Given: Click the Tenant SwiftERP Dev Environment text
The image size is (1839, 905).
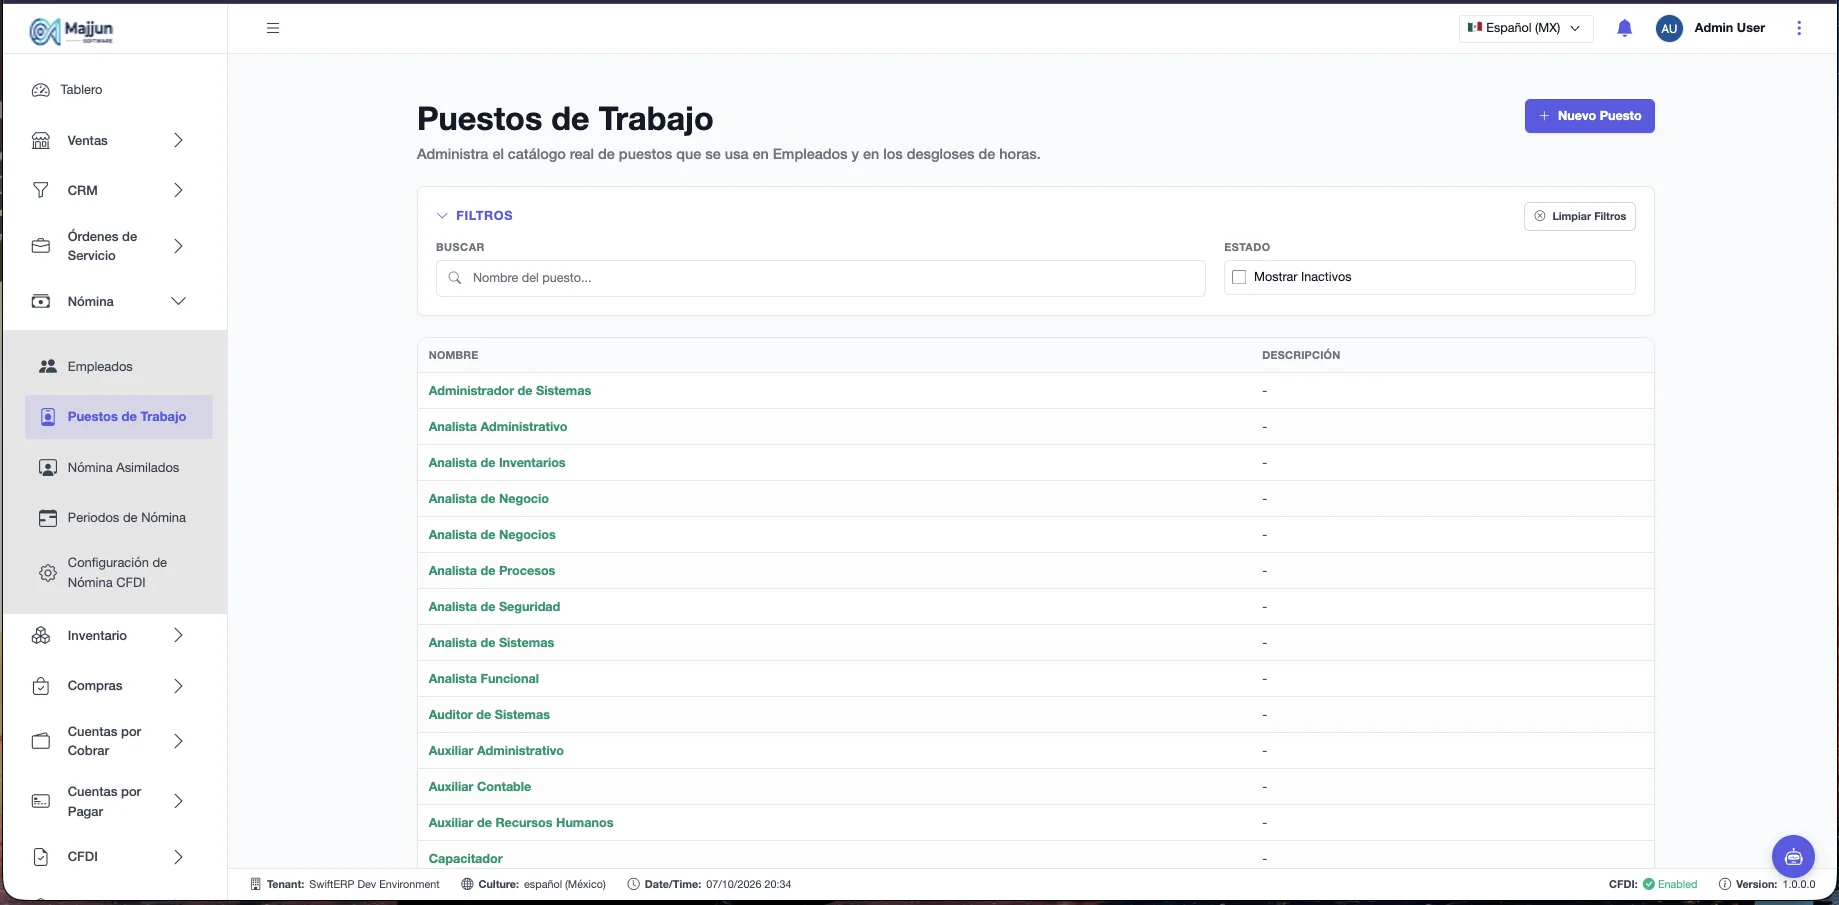Looking at the screenshot, I should [x=345, y=884].
